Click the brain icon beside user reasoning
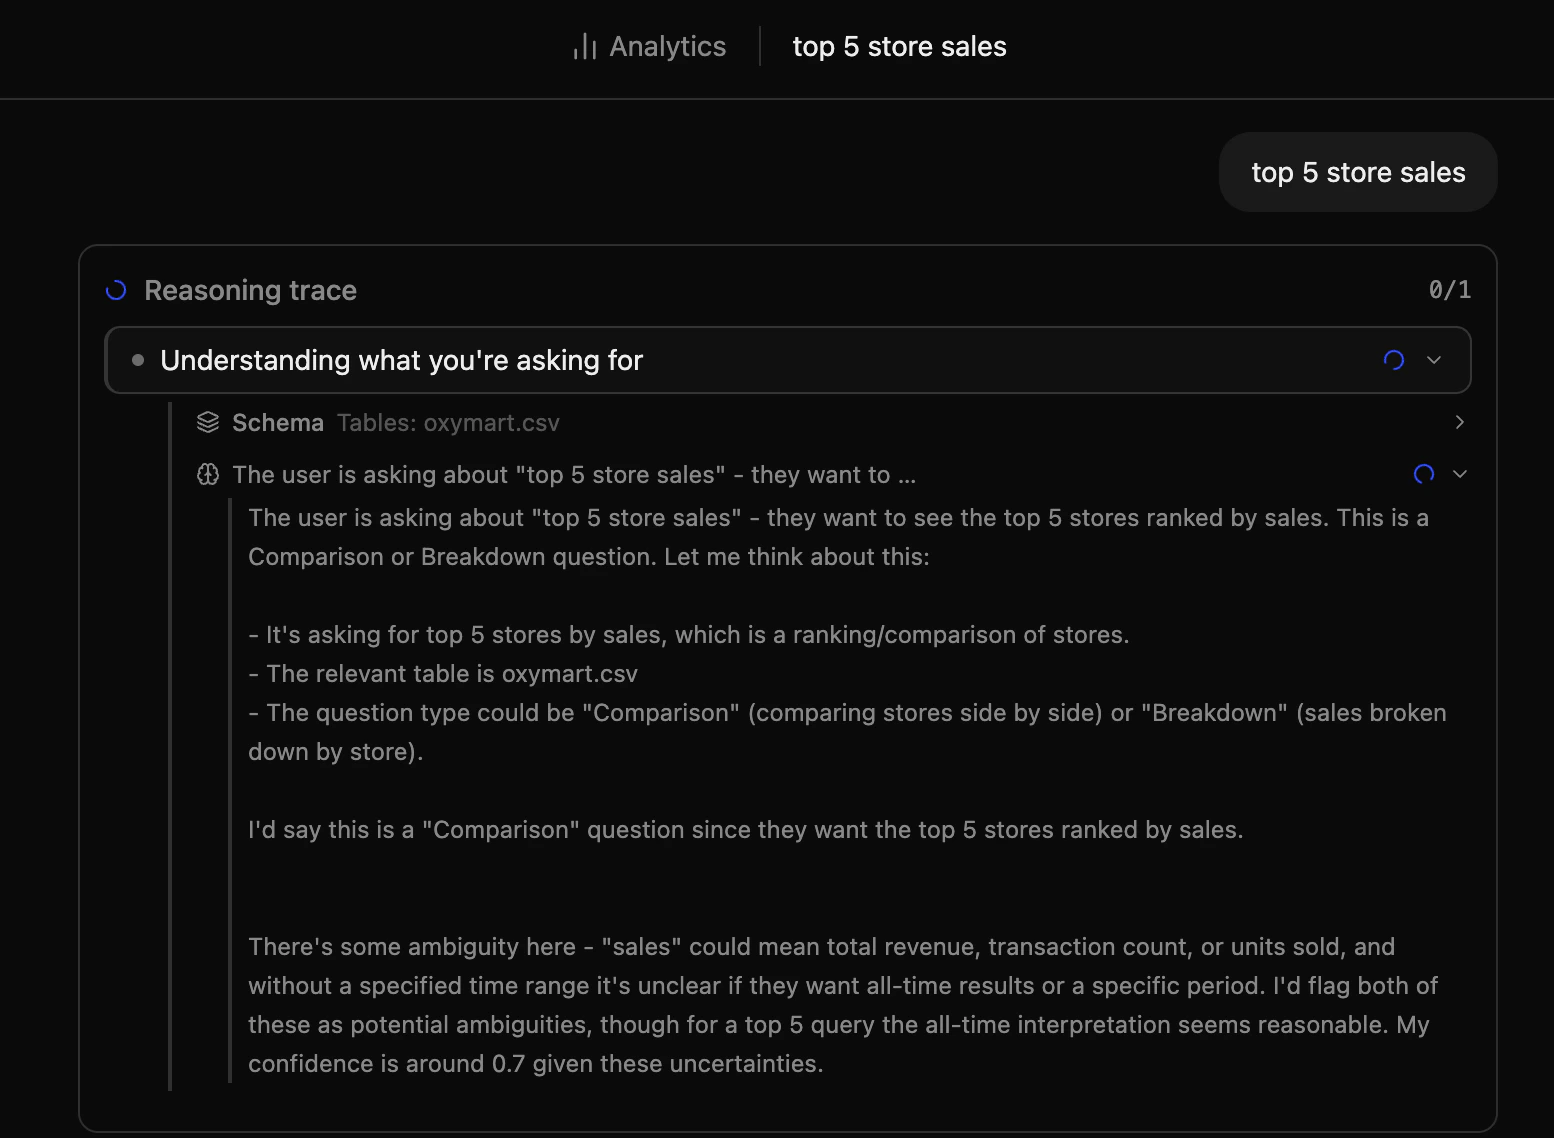1554x1138 pixels. click(x=208, y=474)
